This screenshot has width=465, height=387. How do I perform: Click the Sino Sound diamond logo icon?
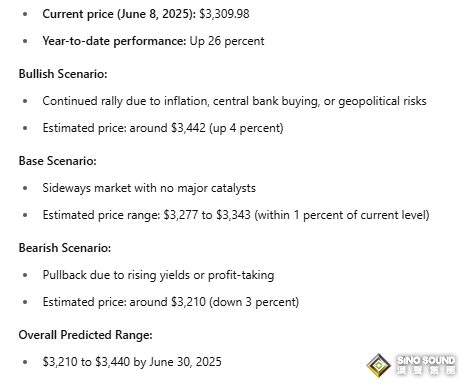click(x=379, y=366)
